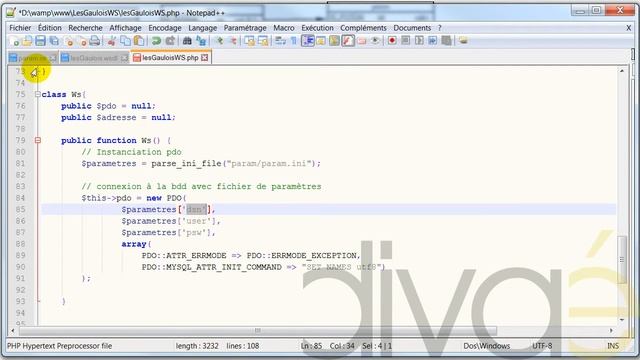Screen dimensions: 640x360
Task: Undo the last action with green arrow
Action: (156, 41)
